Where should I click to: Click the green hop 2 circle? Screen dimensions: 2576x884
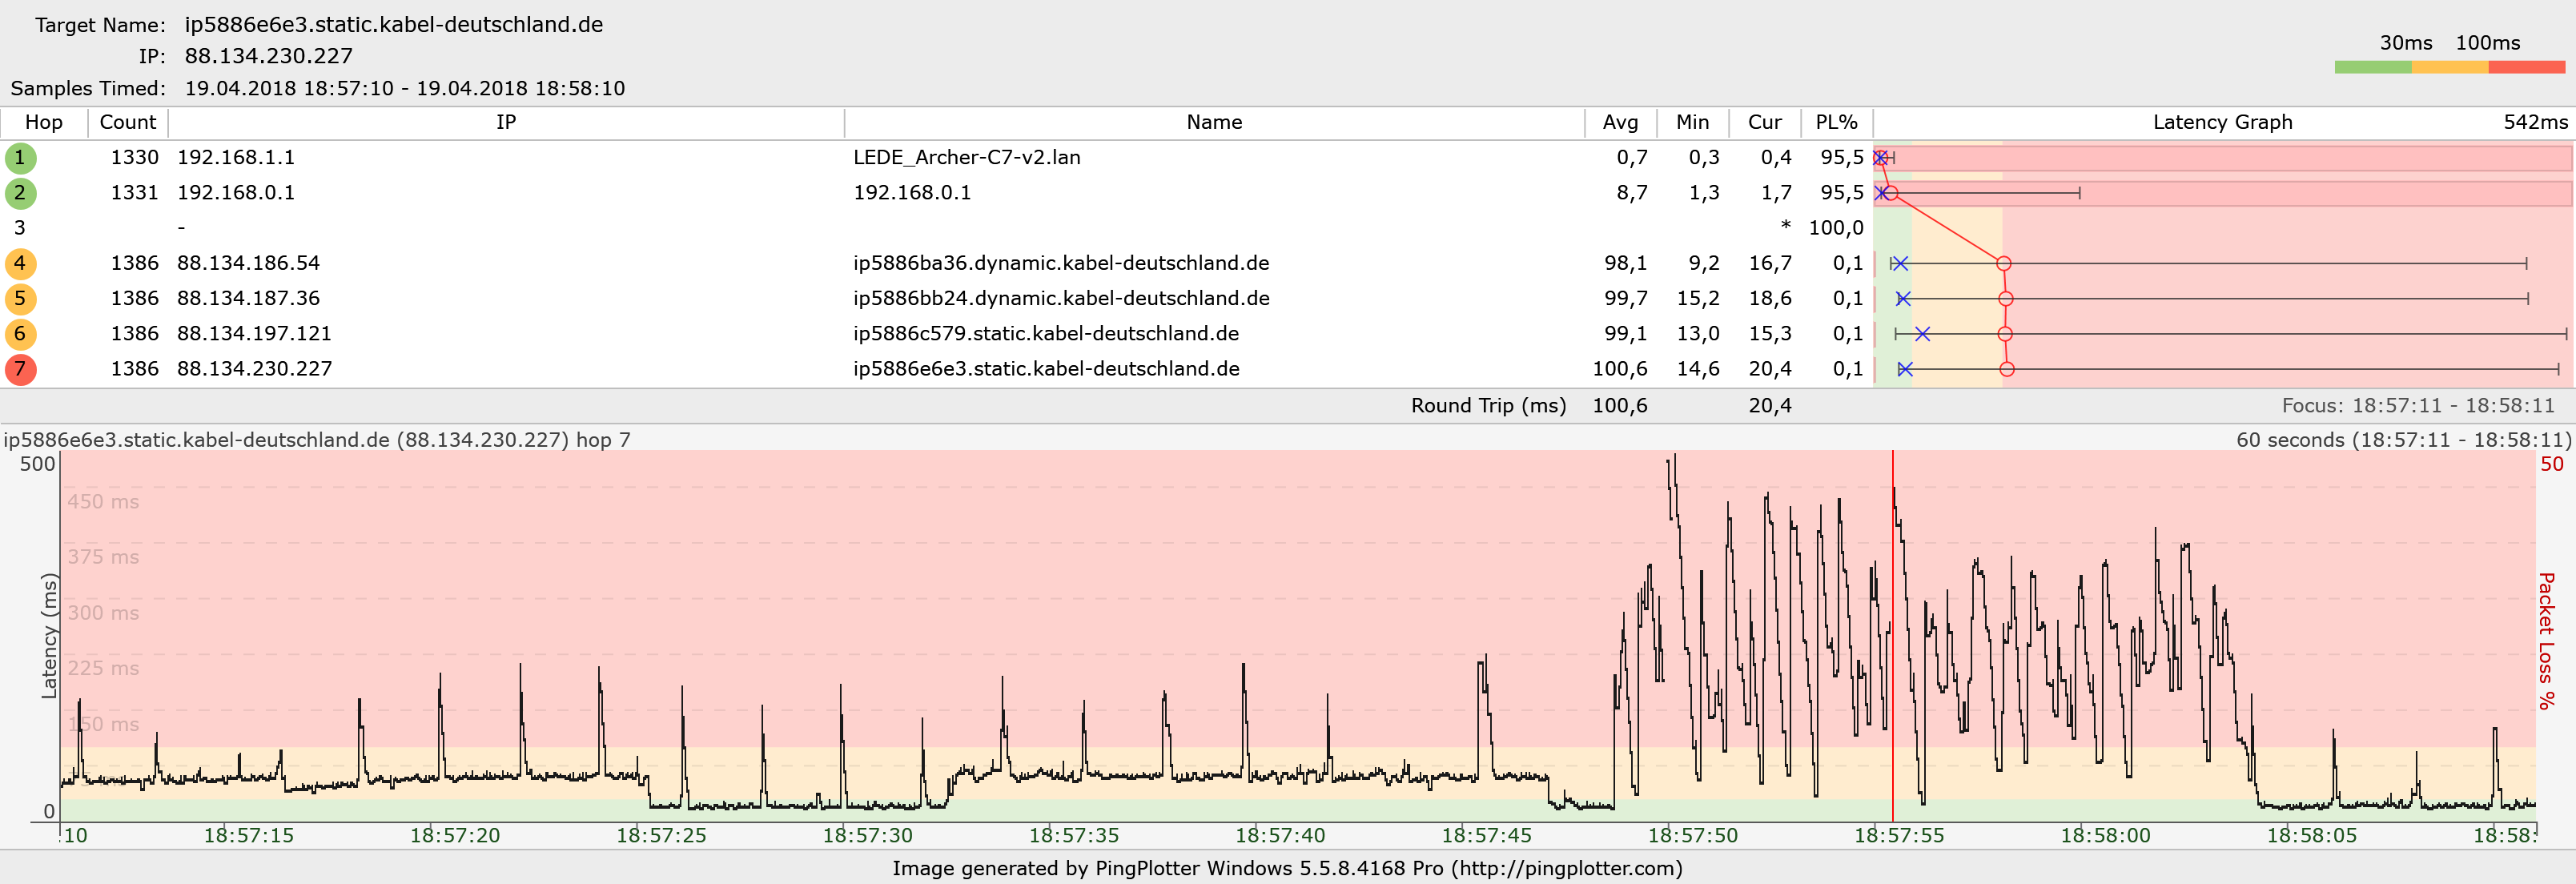click(x=20, y=193)
